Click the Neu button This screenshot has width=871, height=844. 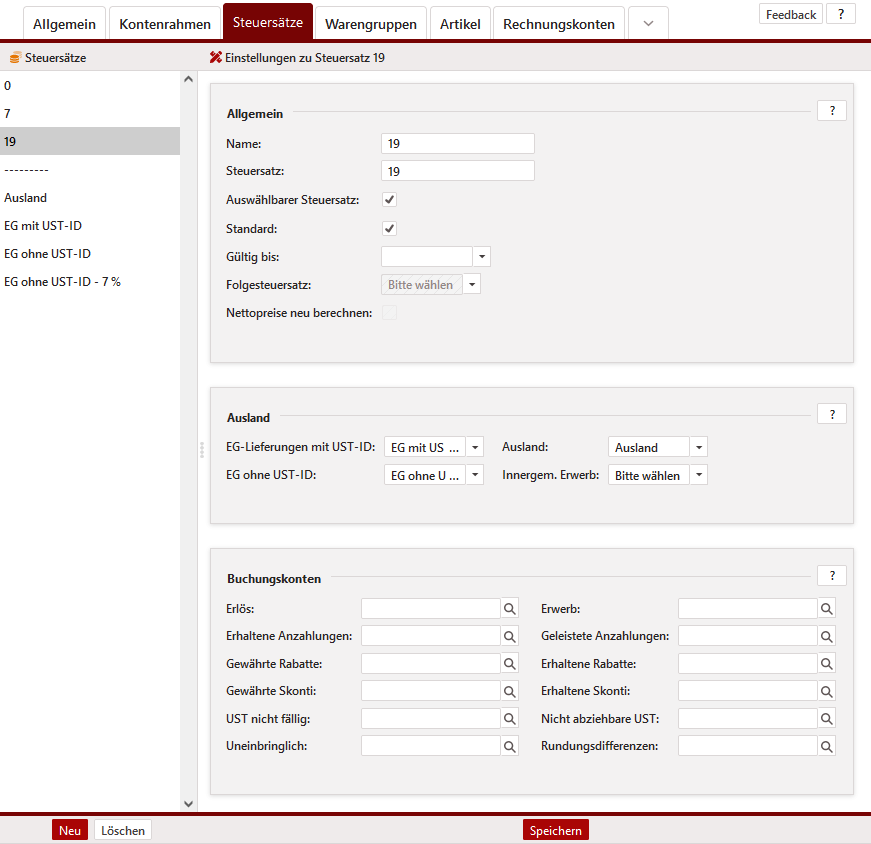[70, 830]
